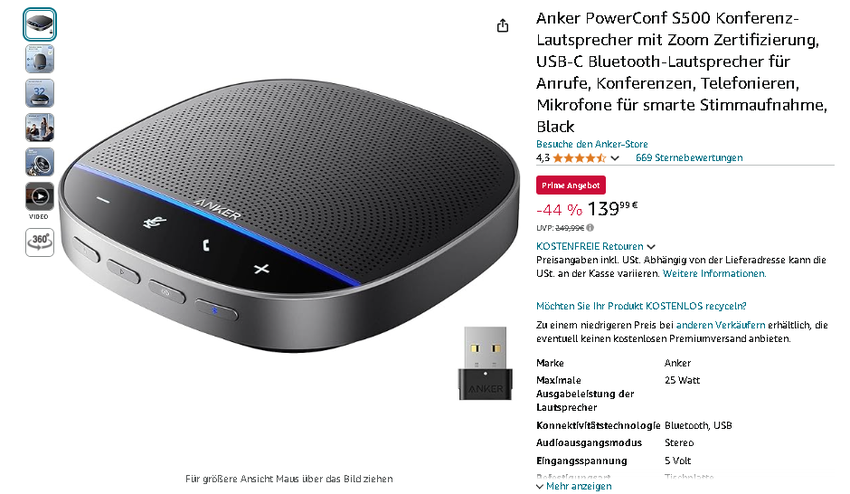Viewport: 850px width, 494px height.
Task: Click the main speaker product image
Action: point(288,217)
